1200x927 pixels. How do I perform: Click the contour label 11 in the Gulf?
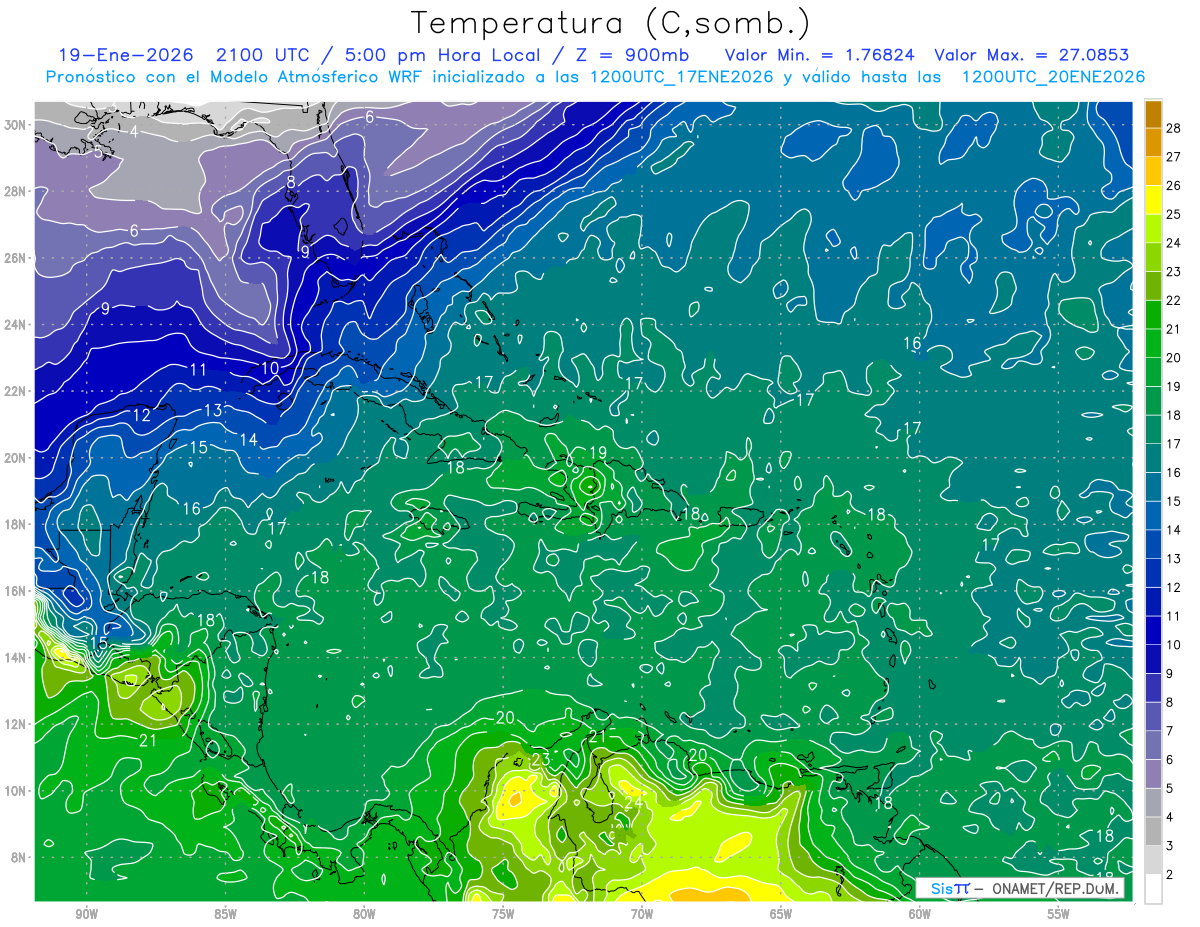(198, 370)
